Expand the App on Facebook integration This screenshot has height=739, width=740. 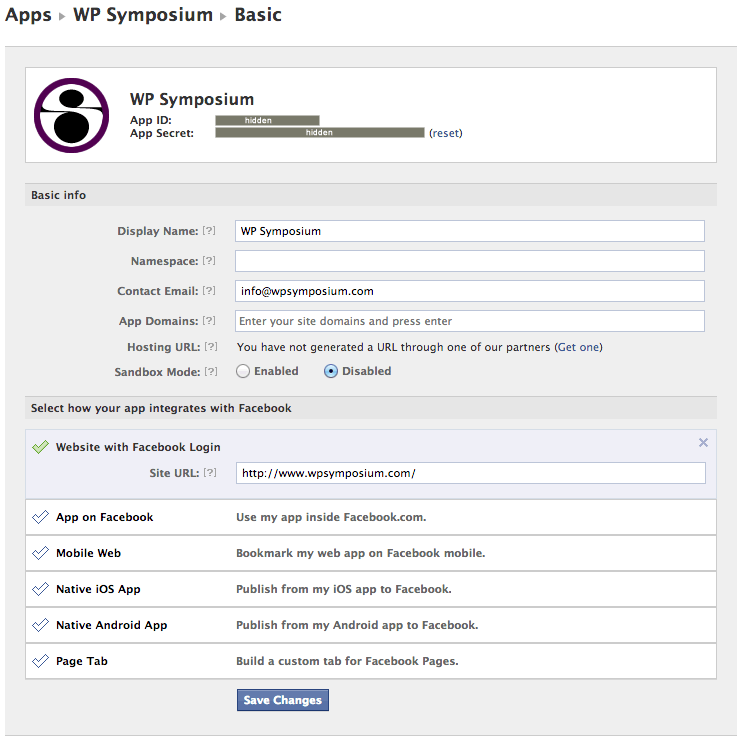pos(104,517)
